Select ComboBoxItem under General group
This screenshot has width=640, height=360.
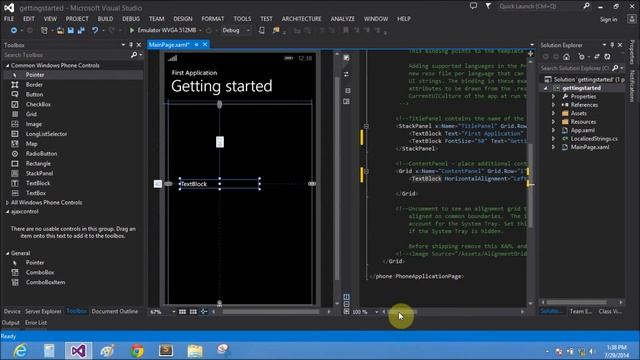click(45, 282)
